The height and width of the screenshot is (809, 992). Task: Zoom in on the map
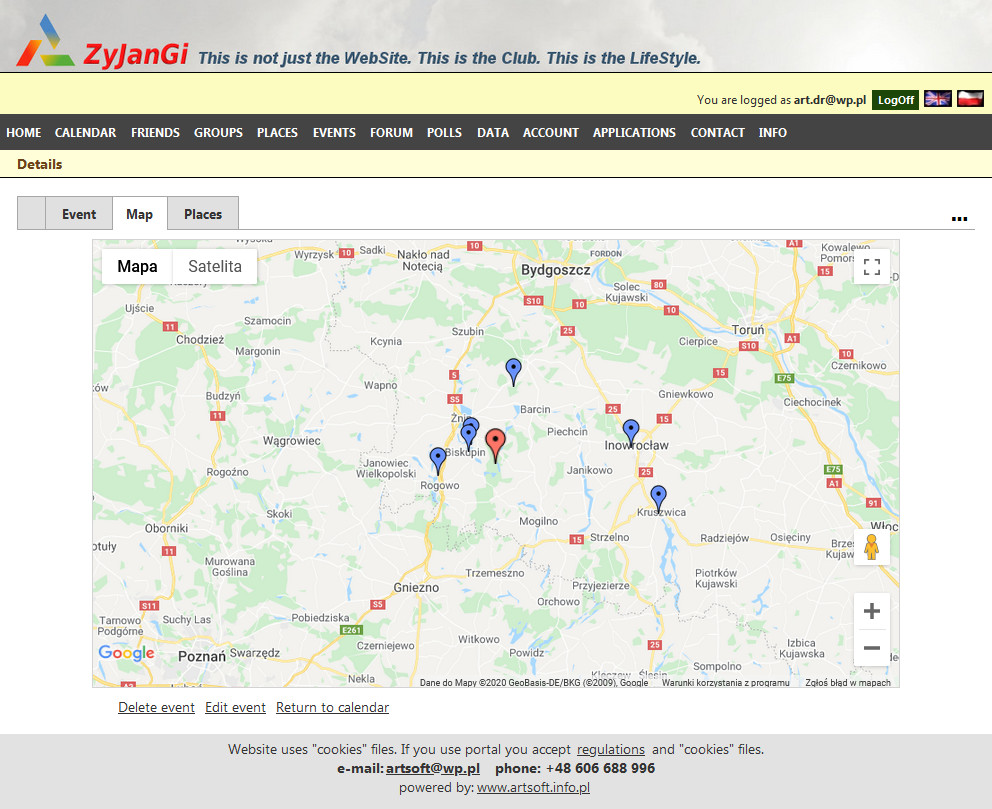872,611
